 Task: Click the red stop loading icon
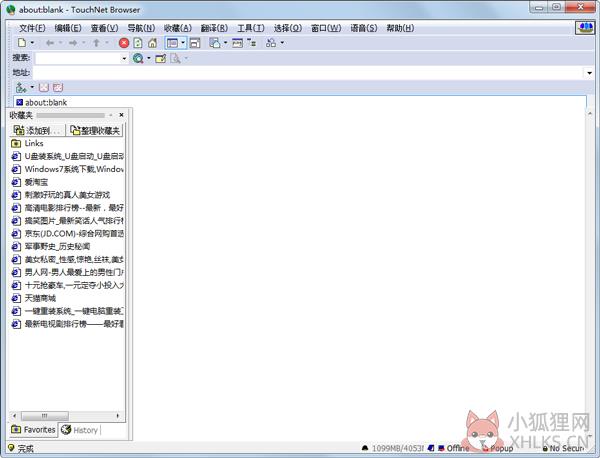pyautogui.click(x=124, y=43)
